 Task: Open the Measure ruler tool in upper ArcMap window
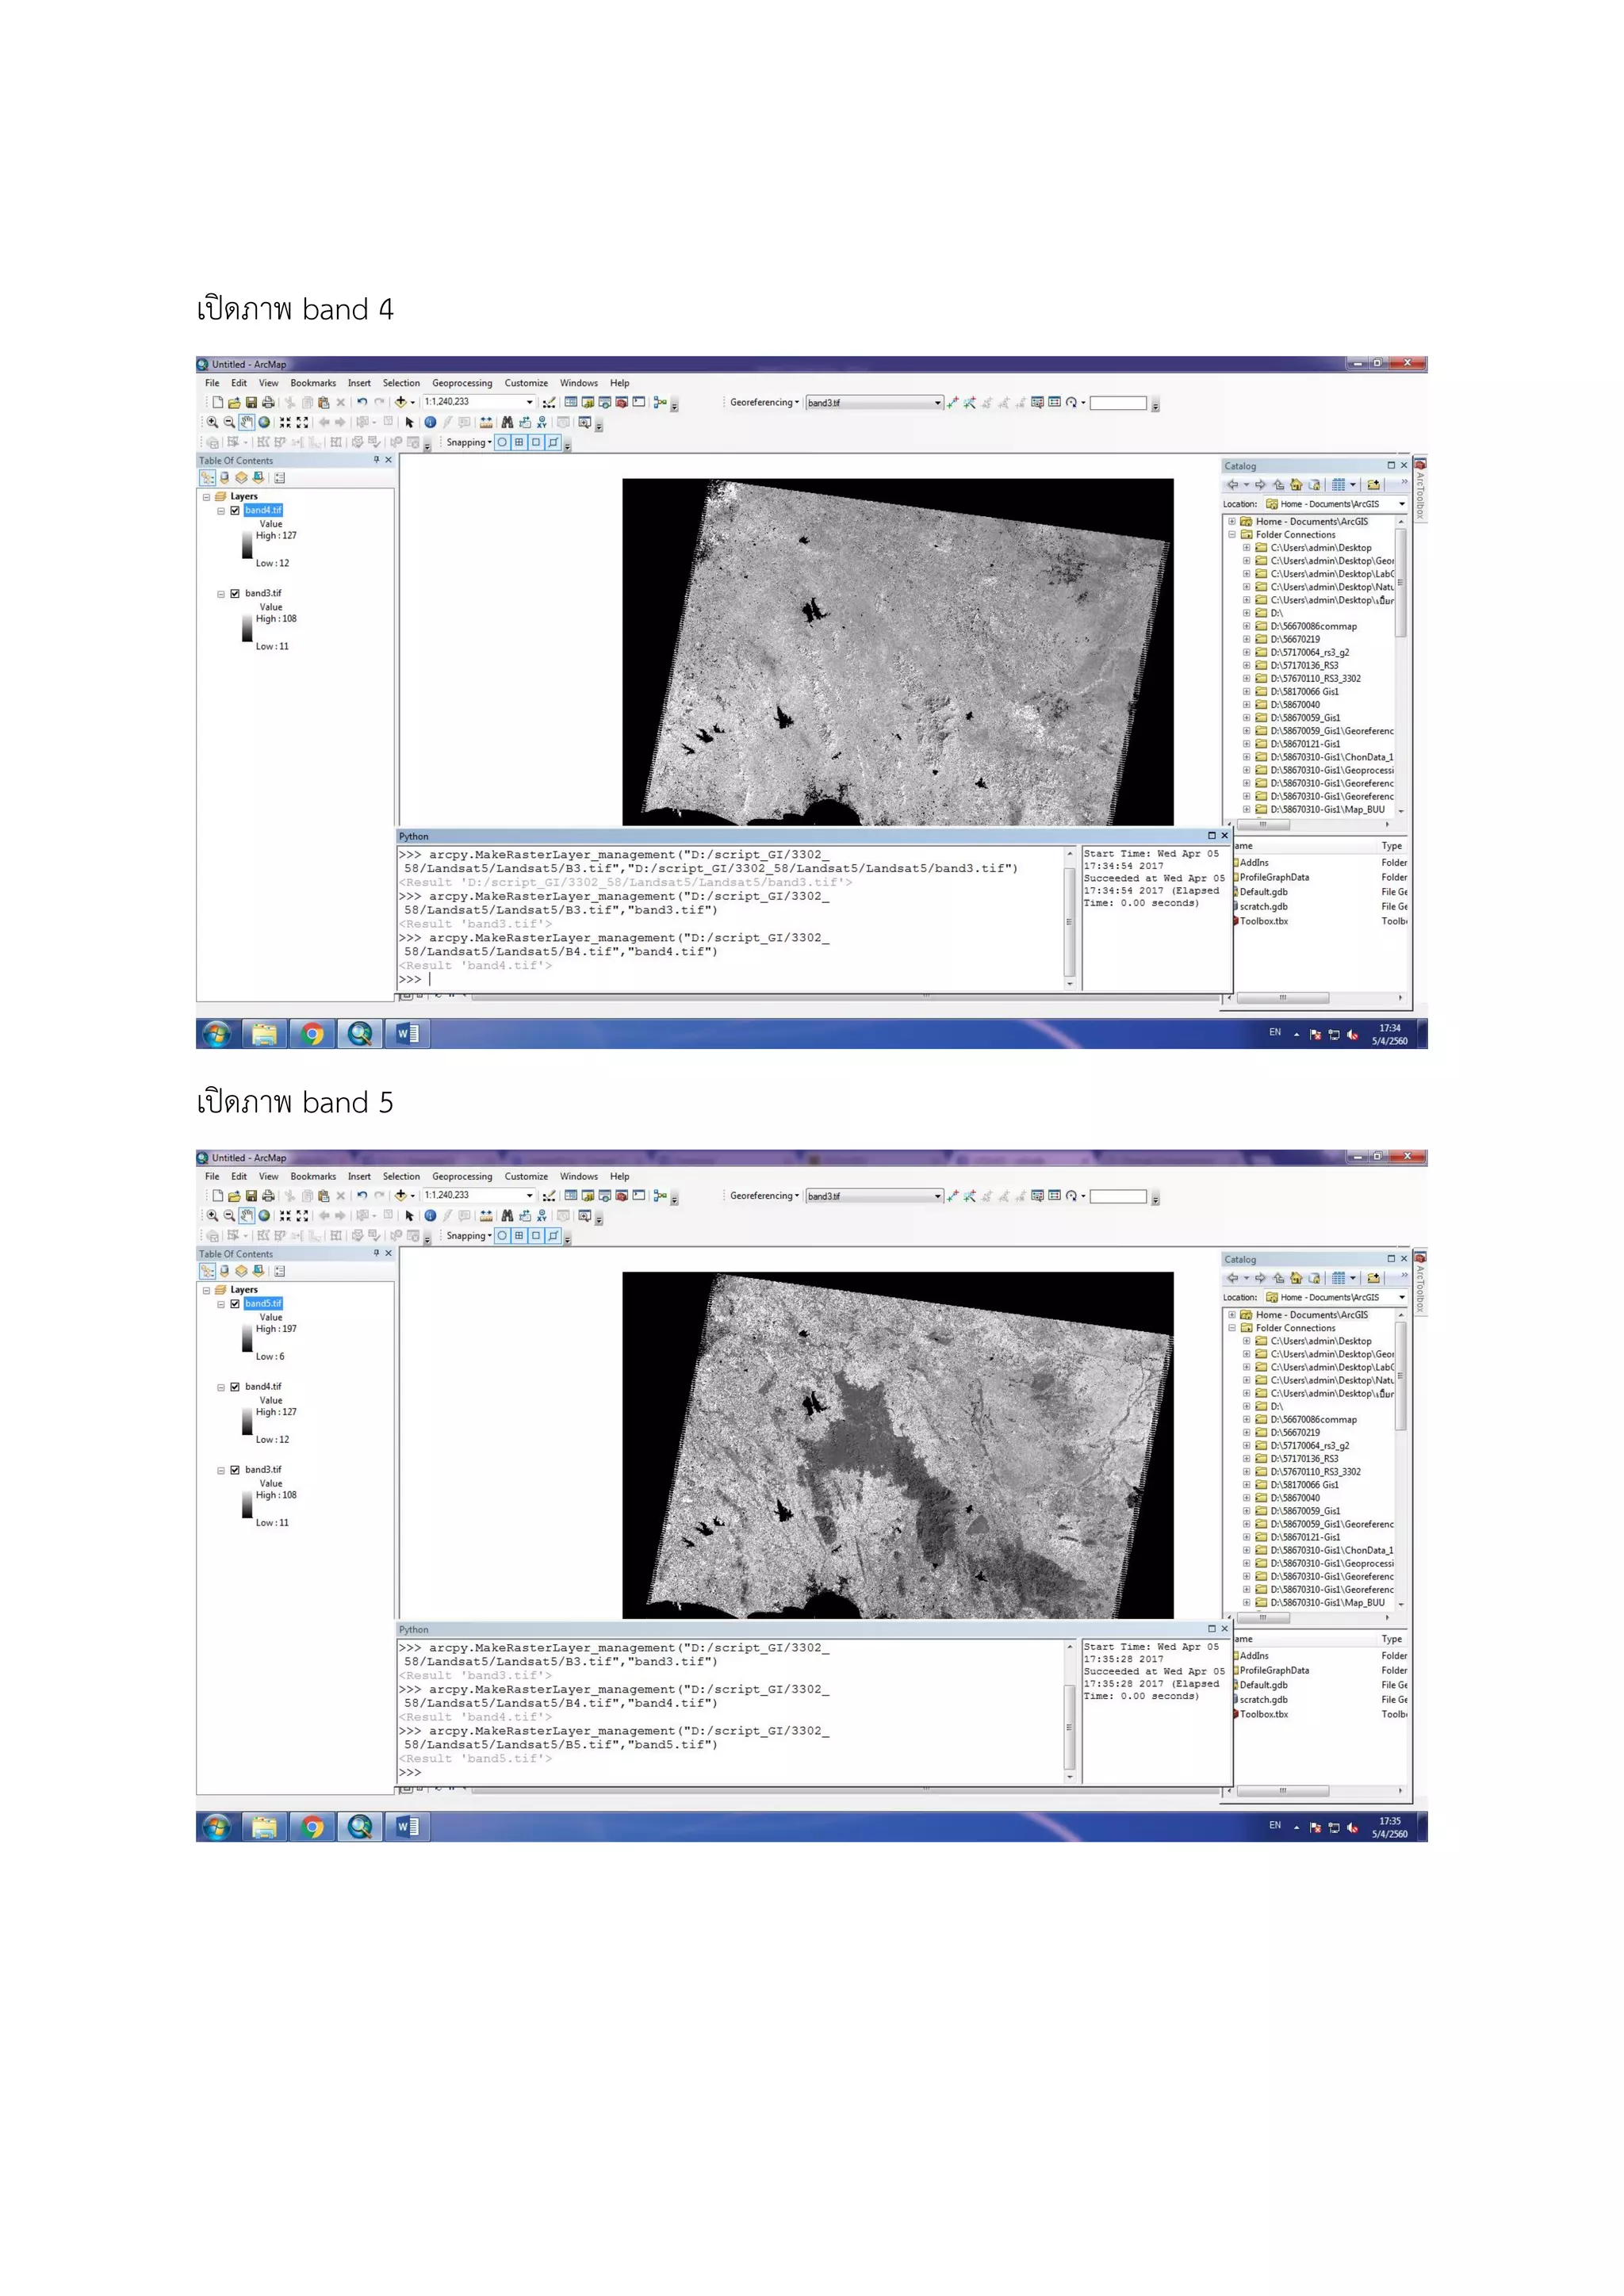(485, 422)
